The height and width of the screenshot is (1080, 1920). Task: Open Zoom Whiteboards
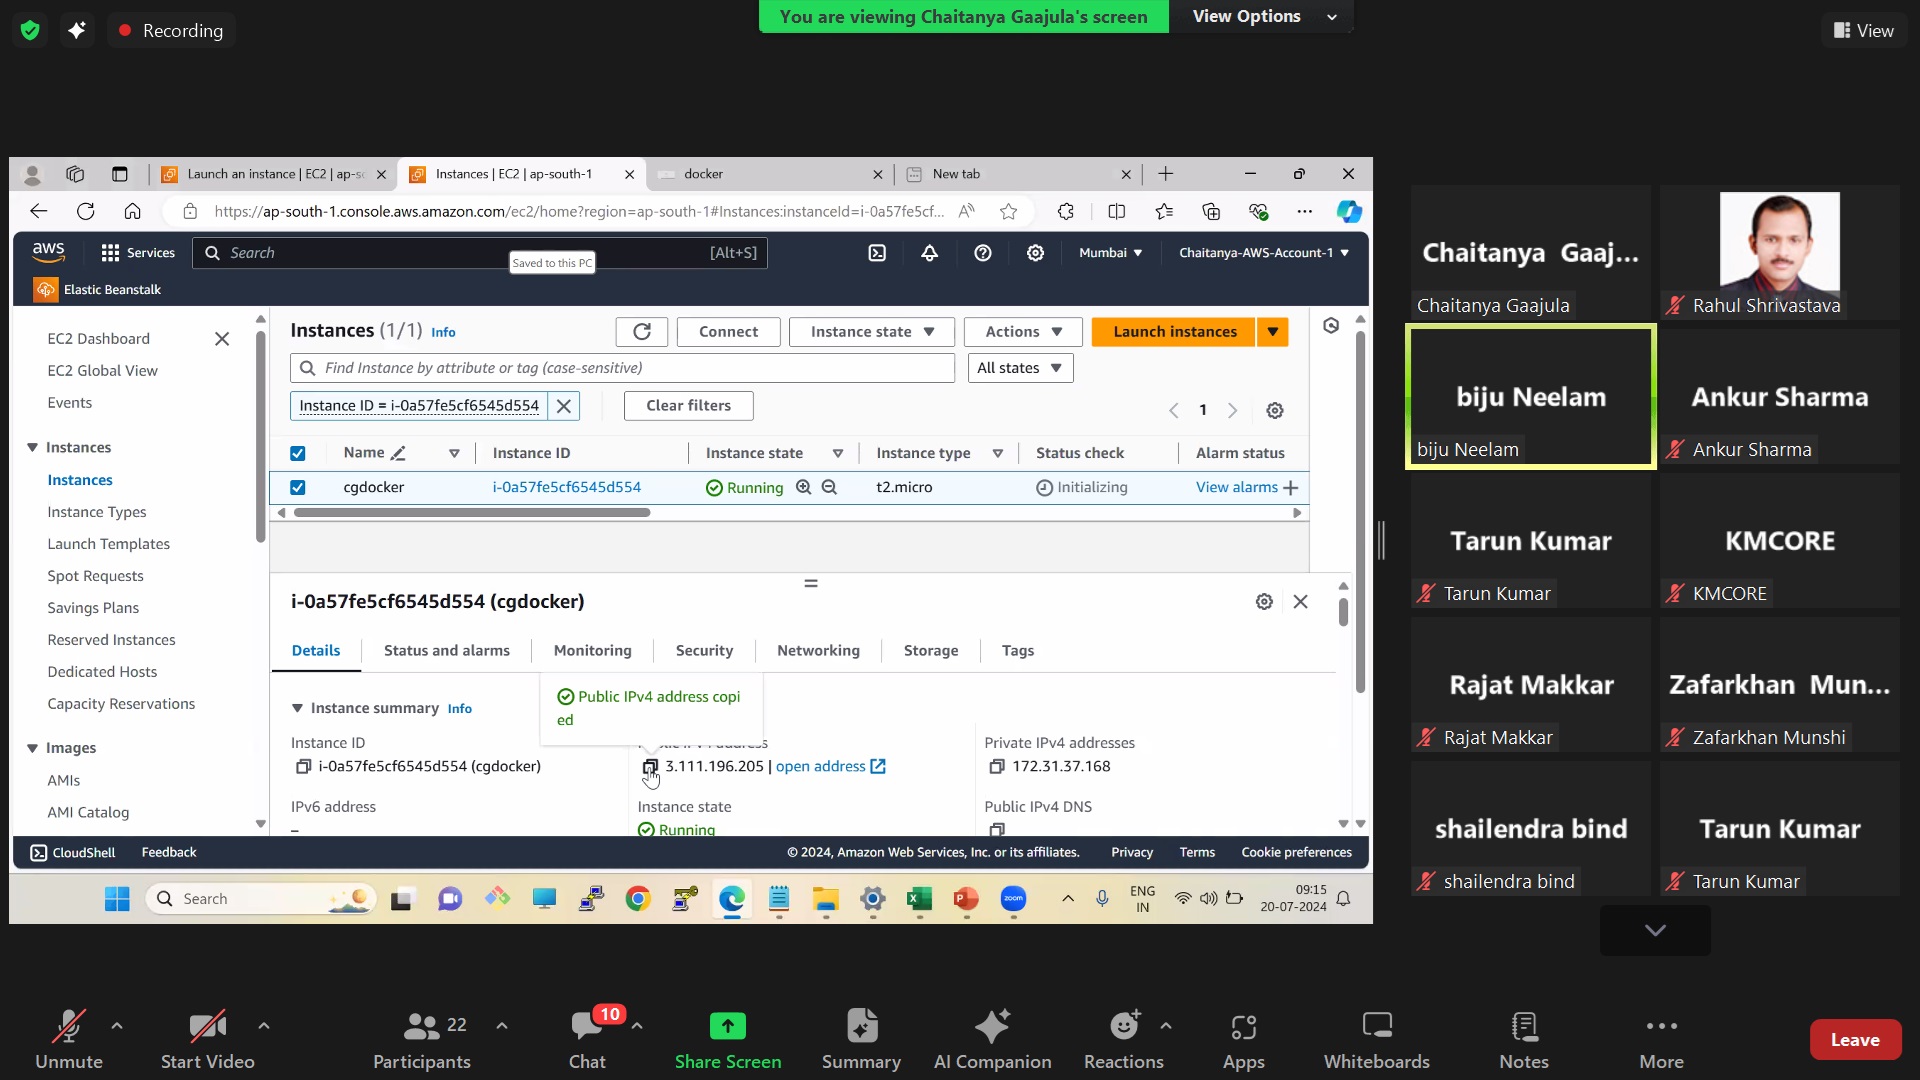tap(1376, 1039)
